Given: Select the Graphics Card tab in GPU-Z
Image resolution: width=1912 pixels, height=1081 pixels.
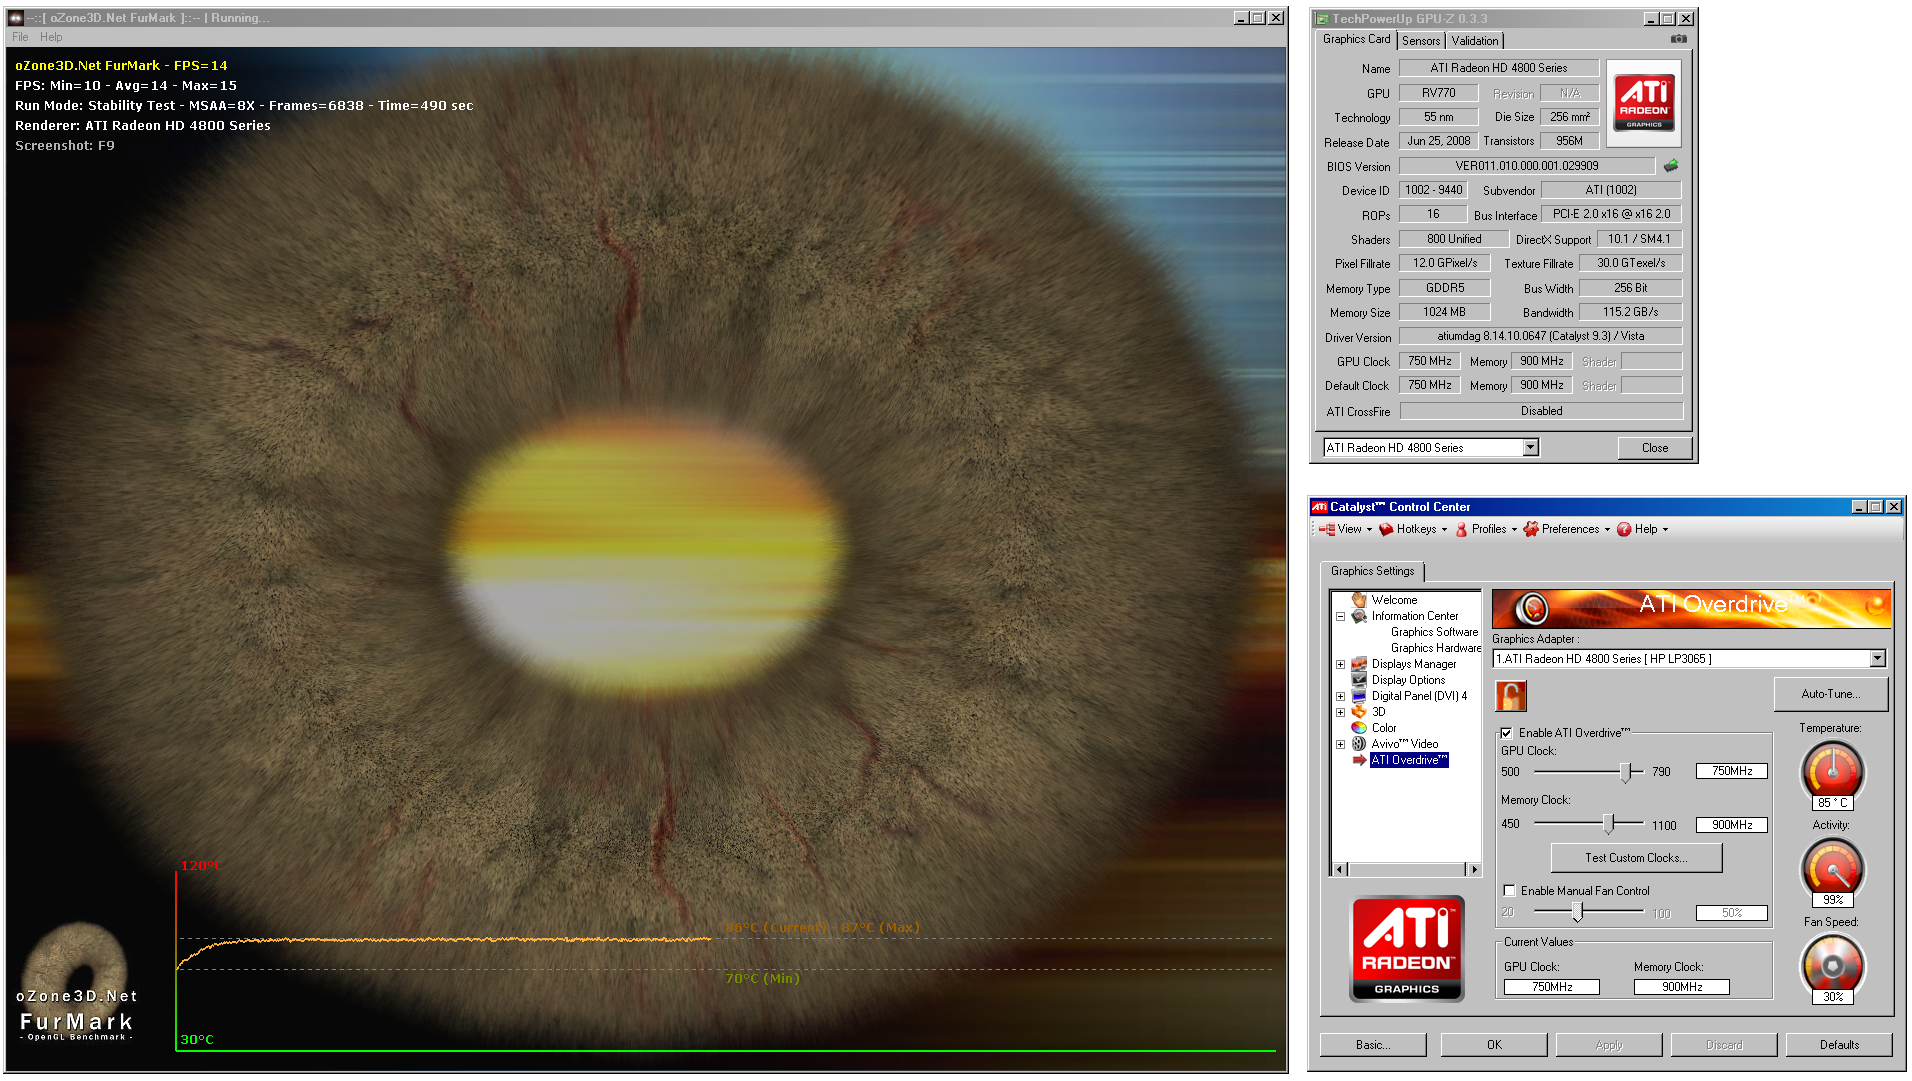Looking at the screenshot, I should tap(1356, 39).
